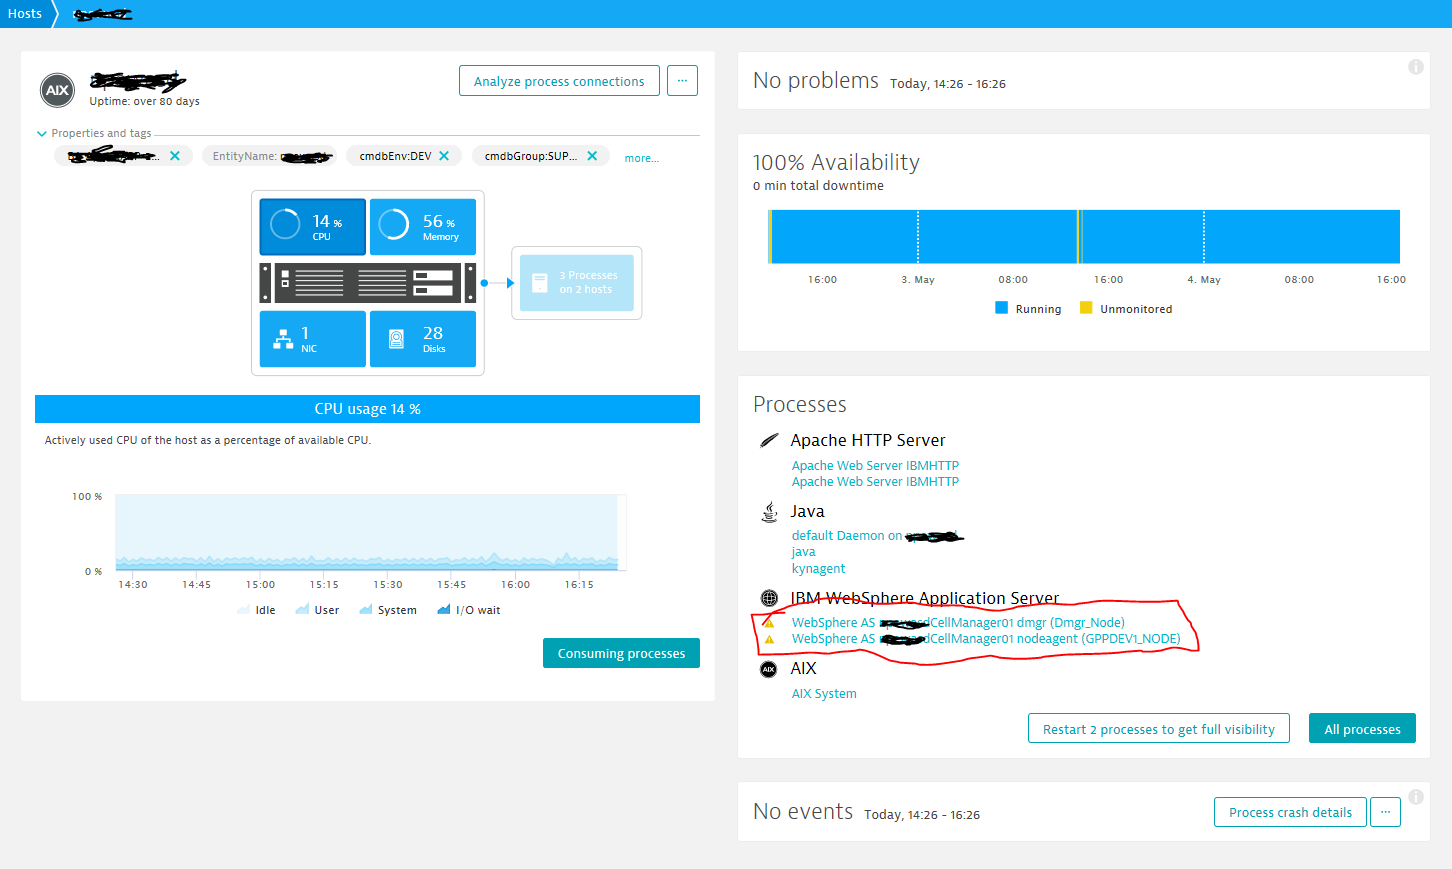Viewport: 1452px width, 869px height.
Task: Show more tags link
Action: [x=641, y=158]
